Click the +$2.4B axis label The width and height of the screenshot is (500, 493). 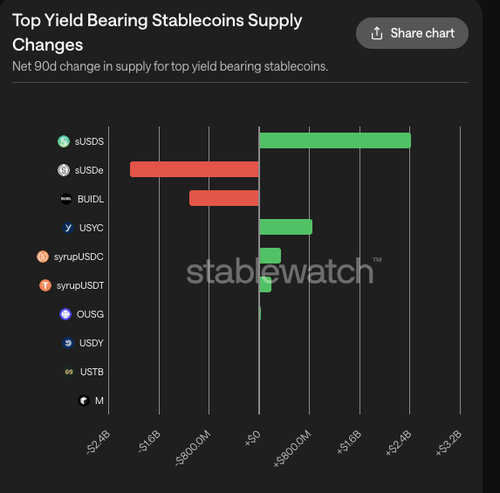pyautogui.click(x=399, y=443)
